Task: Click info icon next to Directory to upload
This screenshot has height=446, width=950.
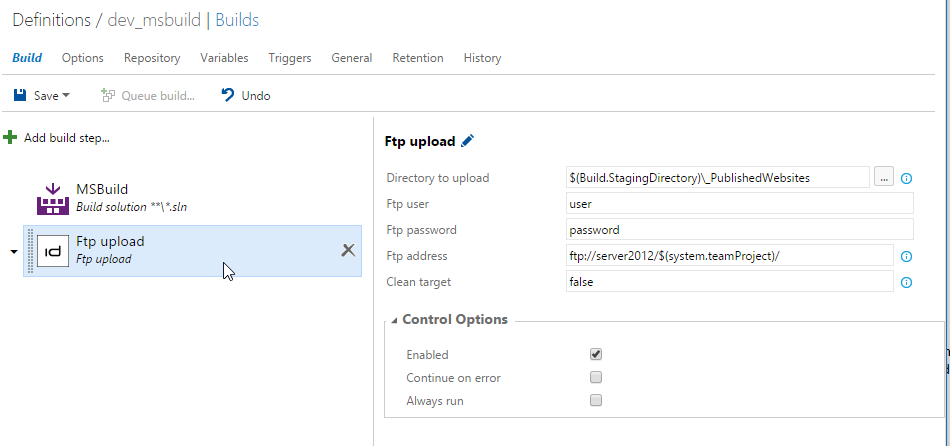Action: pos(906,178)
